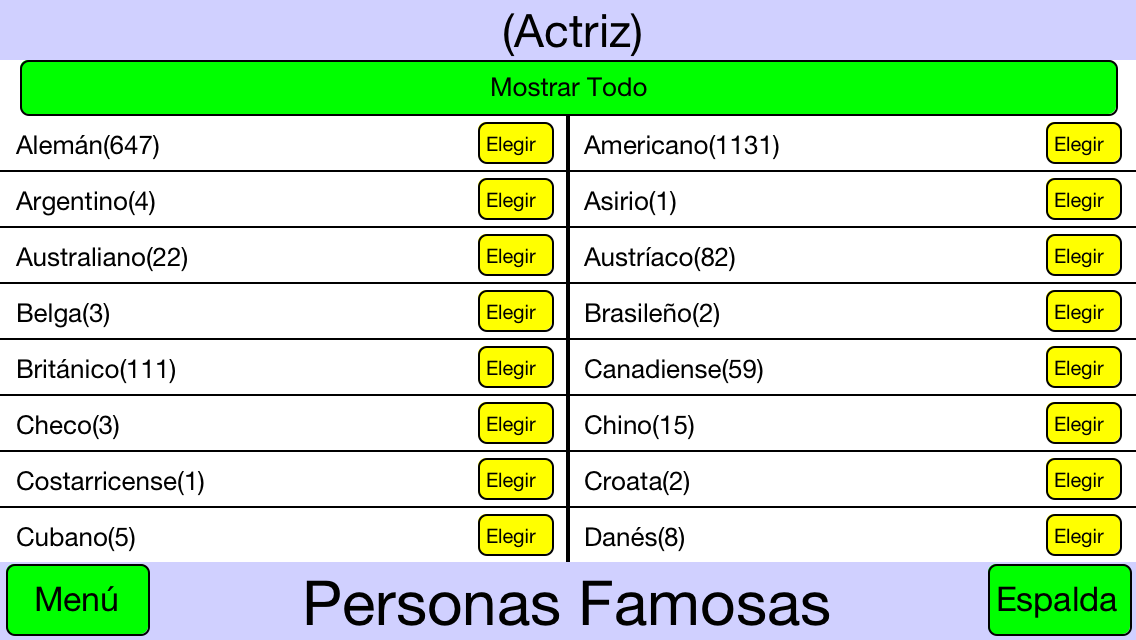1136x640 pixels.
Task: Open the Menú button
Action: [x=78, y=600]
